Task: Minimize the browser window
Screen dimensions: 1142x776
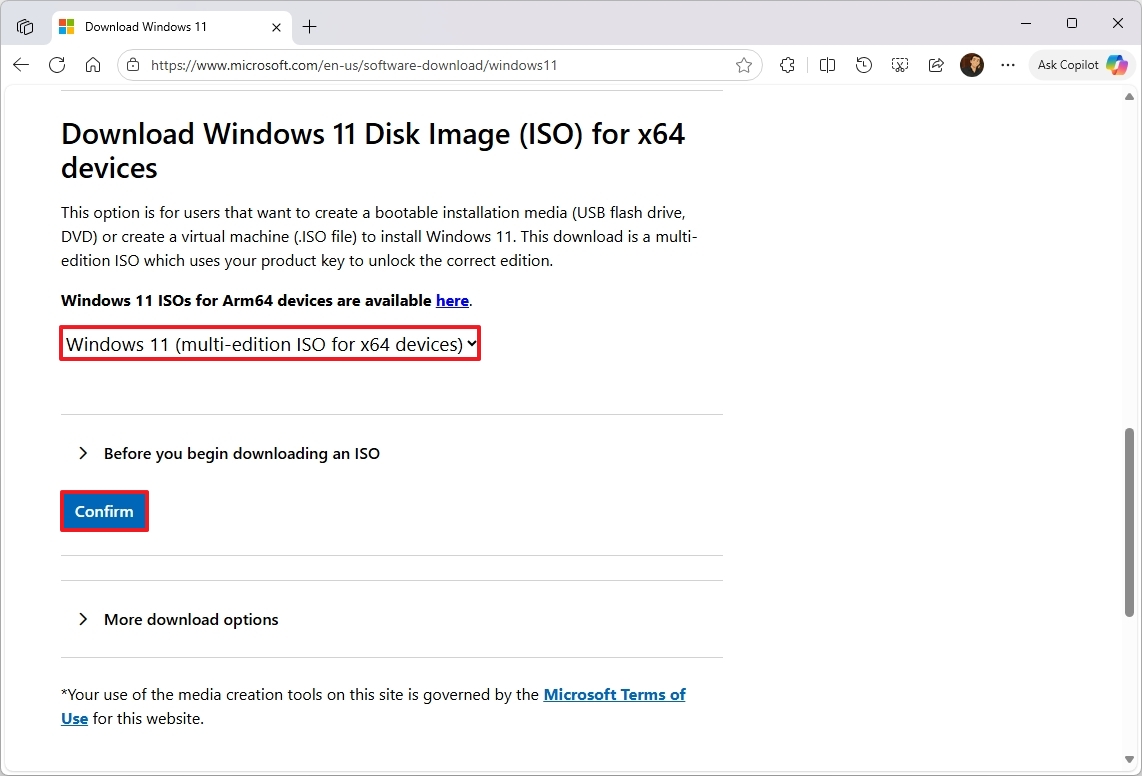Action: (x=1026, y=23)
